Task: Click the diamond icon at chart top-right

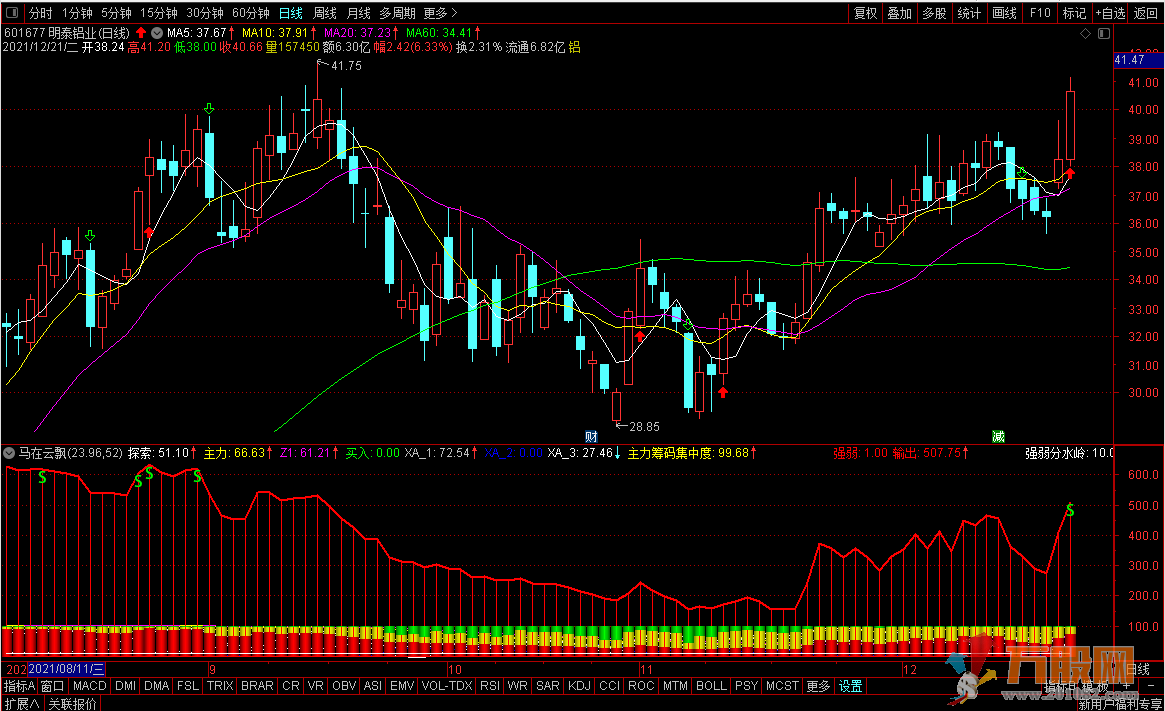Action: (x=1087, y=34)
